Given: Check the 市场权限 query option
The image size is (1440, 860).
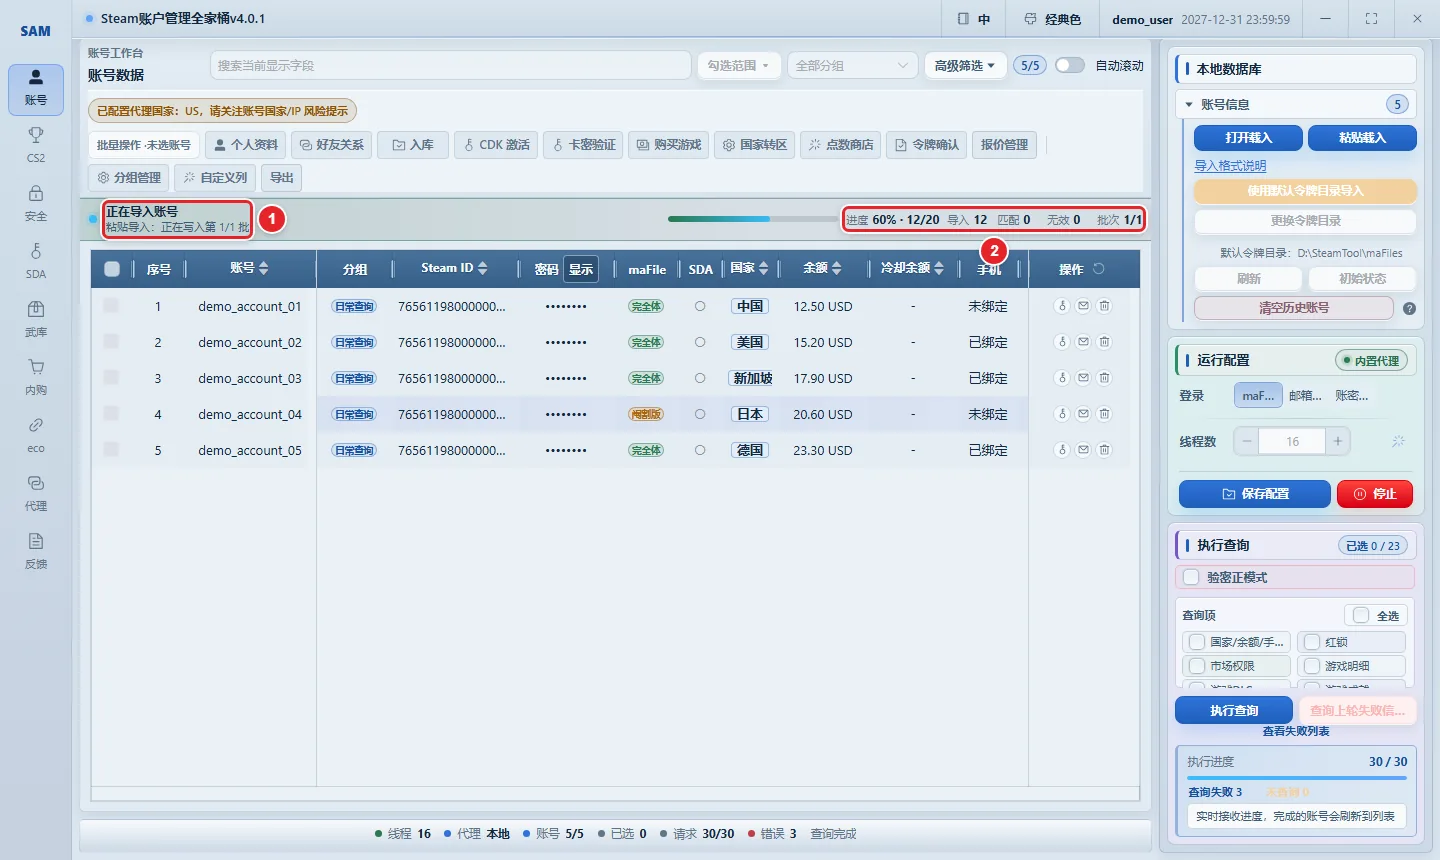Looking at the screenshot, I should coord(1197,666).
